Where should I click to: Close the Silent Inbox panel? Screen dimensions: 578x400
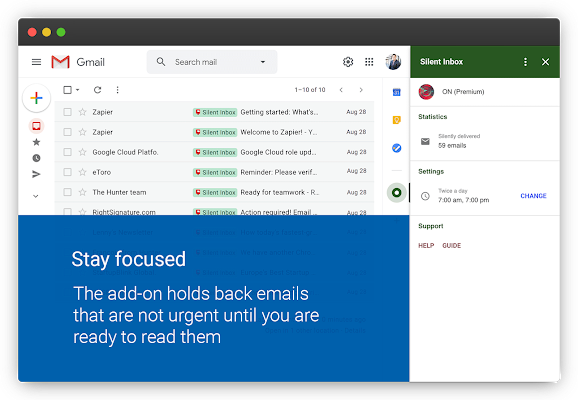[545, 62]
